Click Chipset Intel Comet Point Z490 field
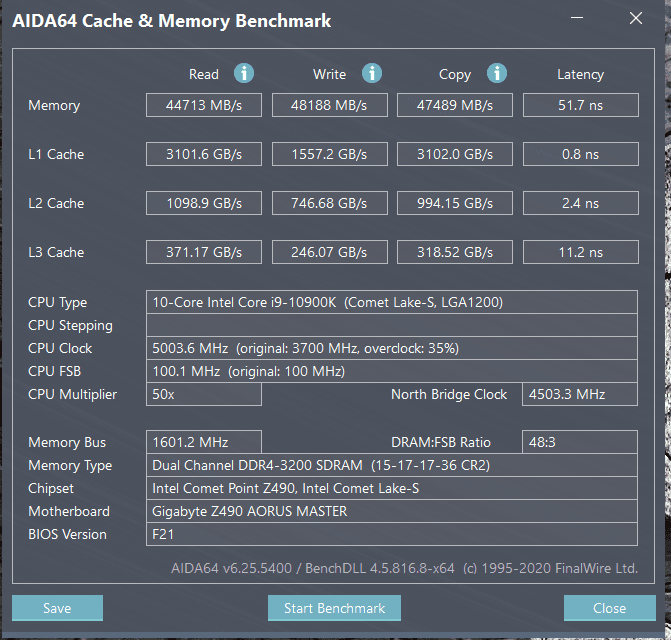The width and height of the screenshot is (671, 640). click(x=392, y=488)
